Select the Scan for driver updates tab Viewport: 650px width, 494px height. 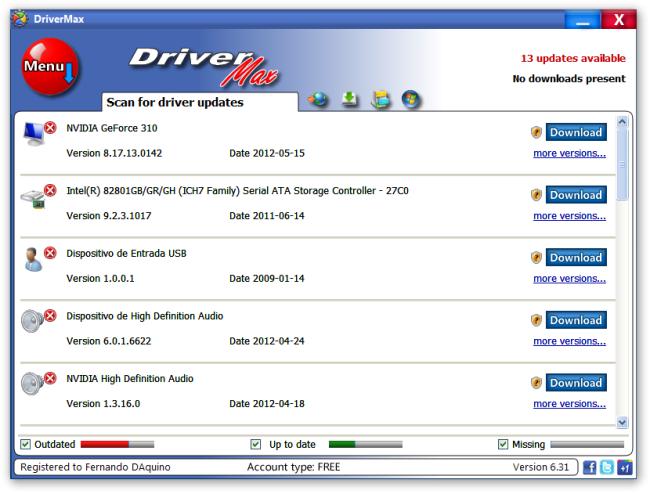click(x=200, y=102)
